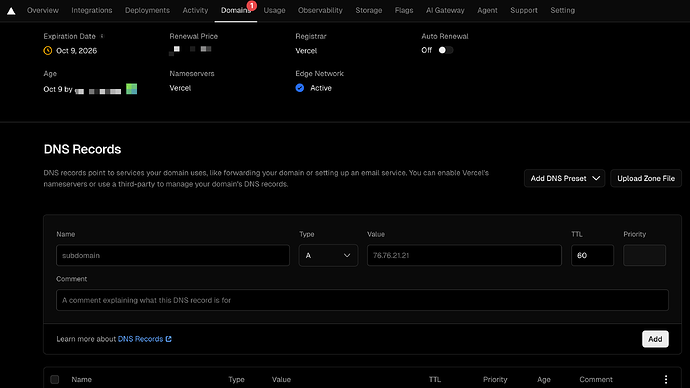This screenshot has width=690, height=388.
Task: Go to the Storage tab
Action: coord(369,10)
